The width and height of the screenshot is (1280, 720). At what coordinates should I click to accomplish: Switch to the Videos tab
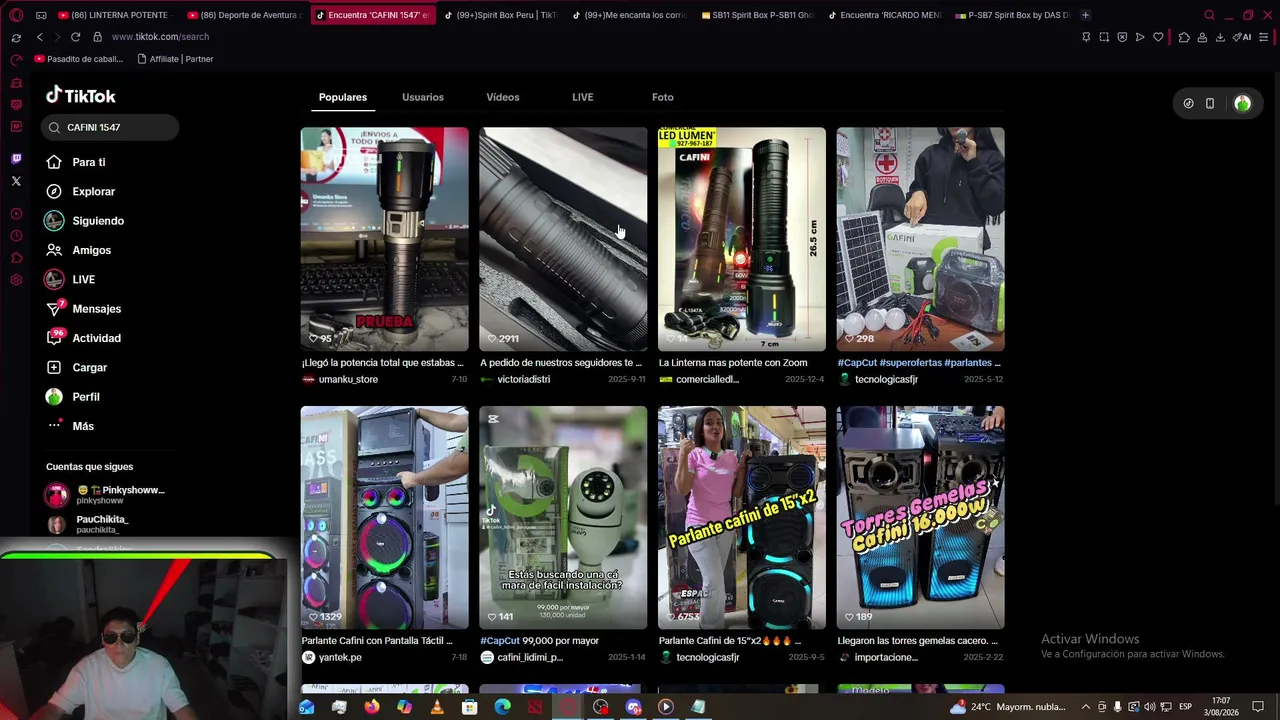coord(503,97)
